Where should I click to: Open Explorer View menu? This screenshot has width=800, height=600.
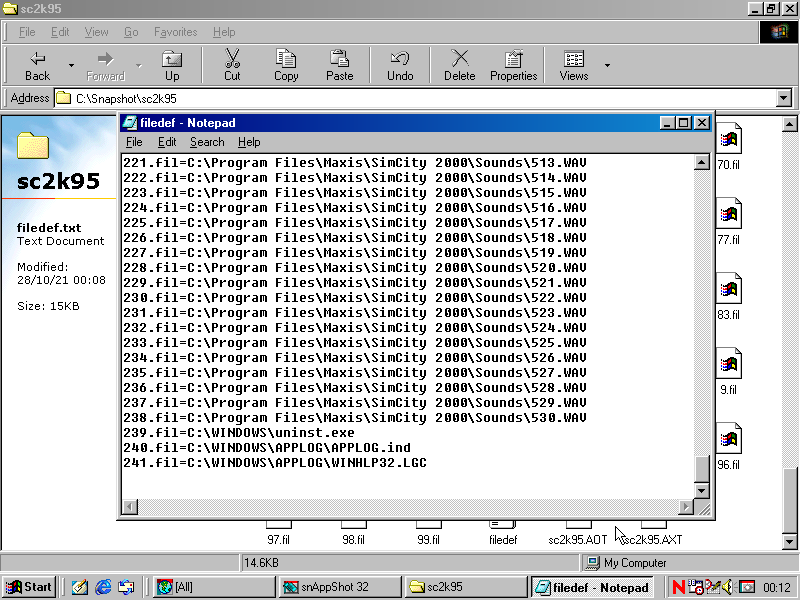pyautogui.click(x=96, y=32)
